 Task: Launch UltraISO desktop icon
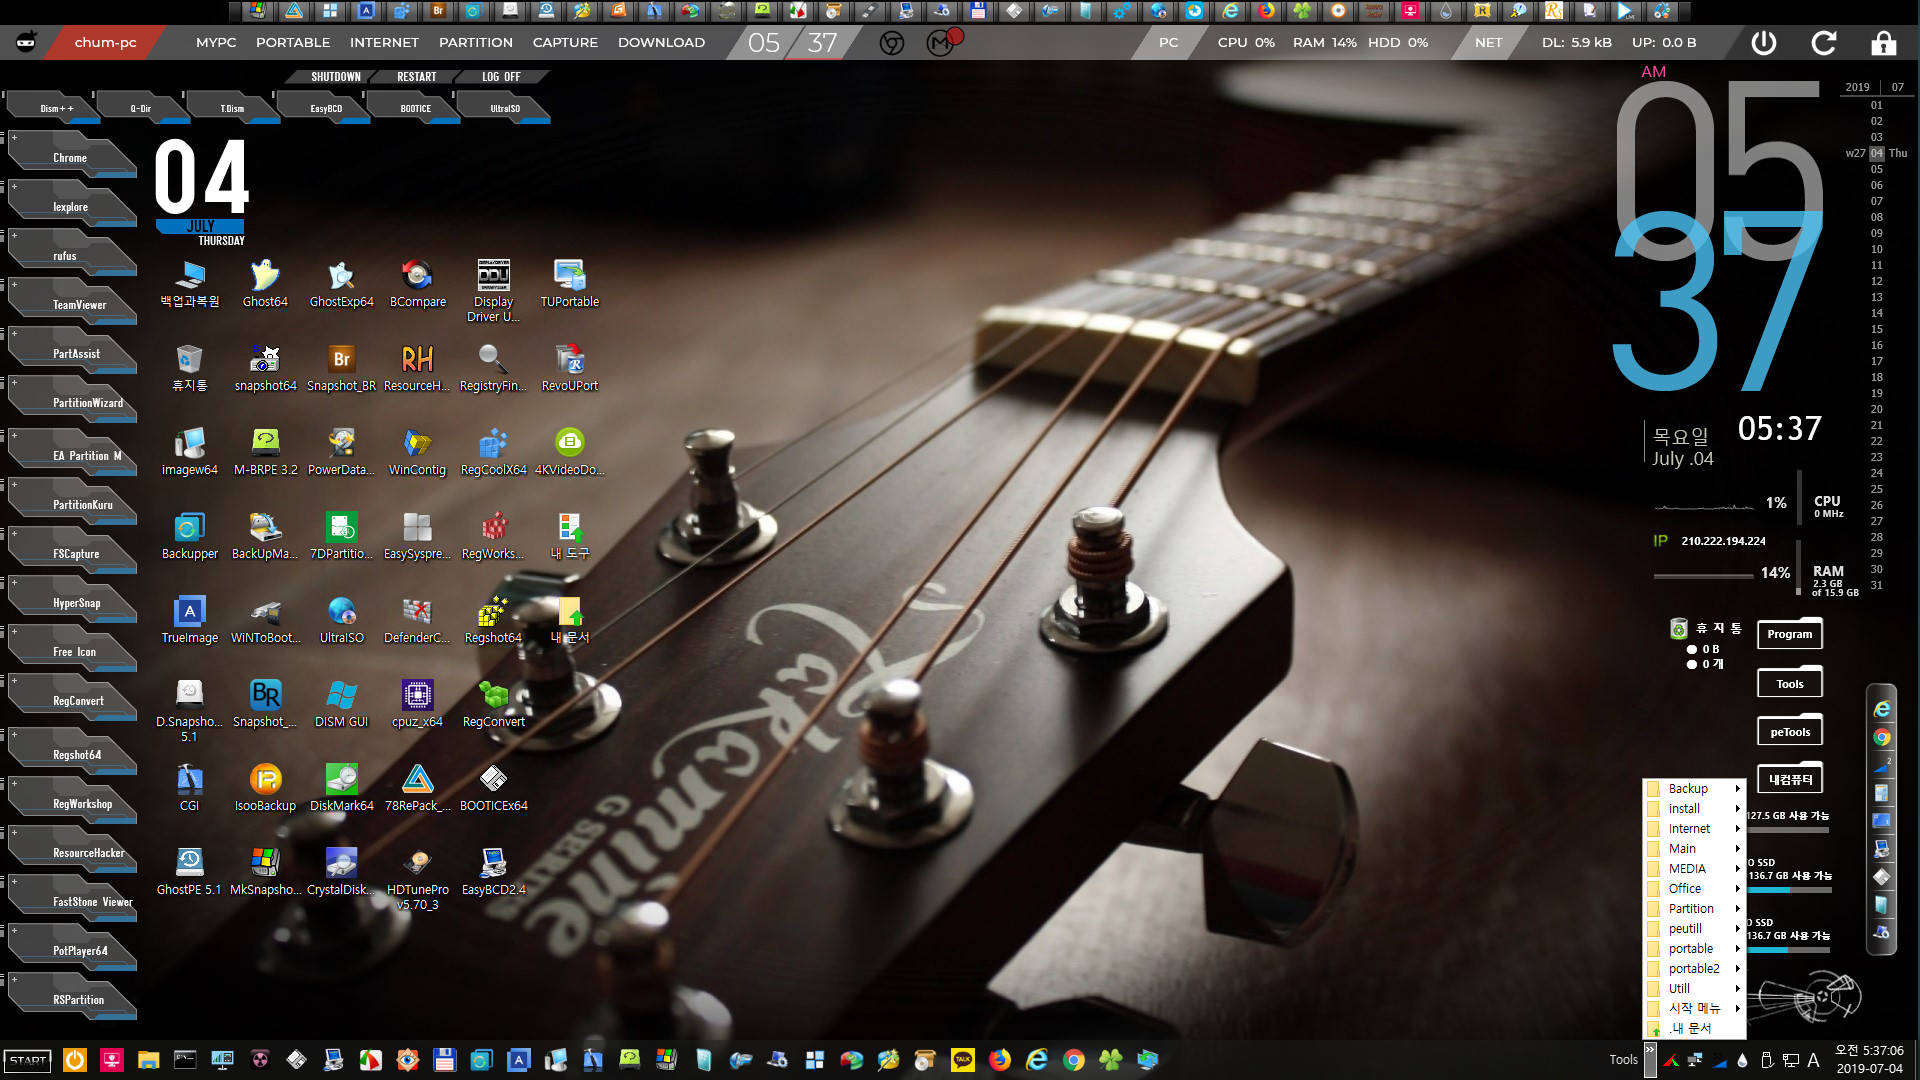[341, 620]
